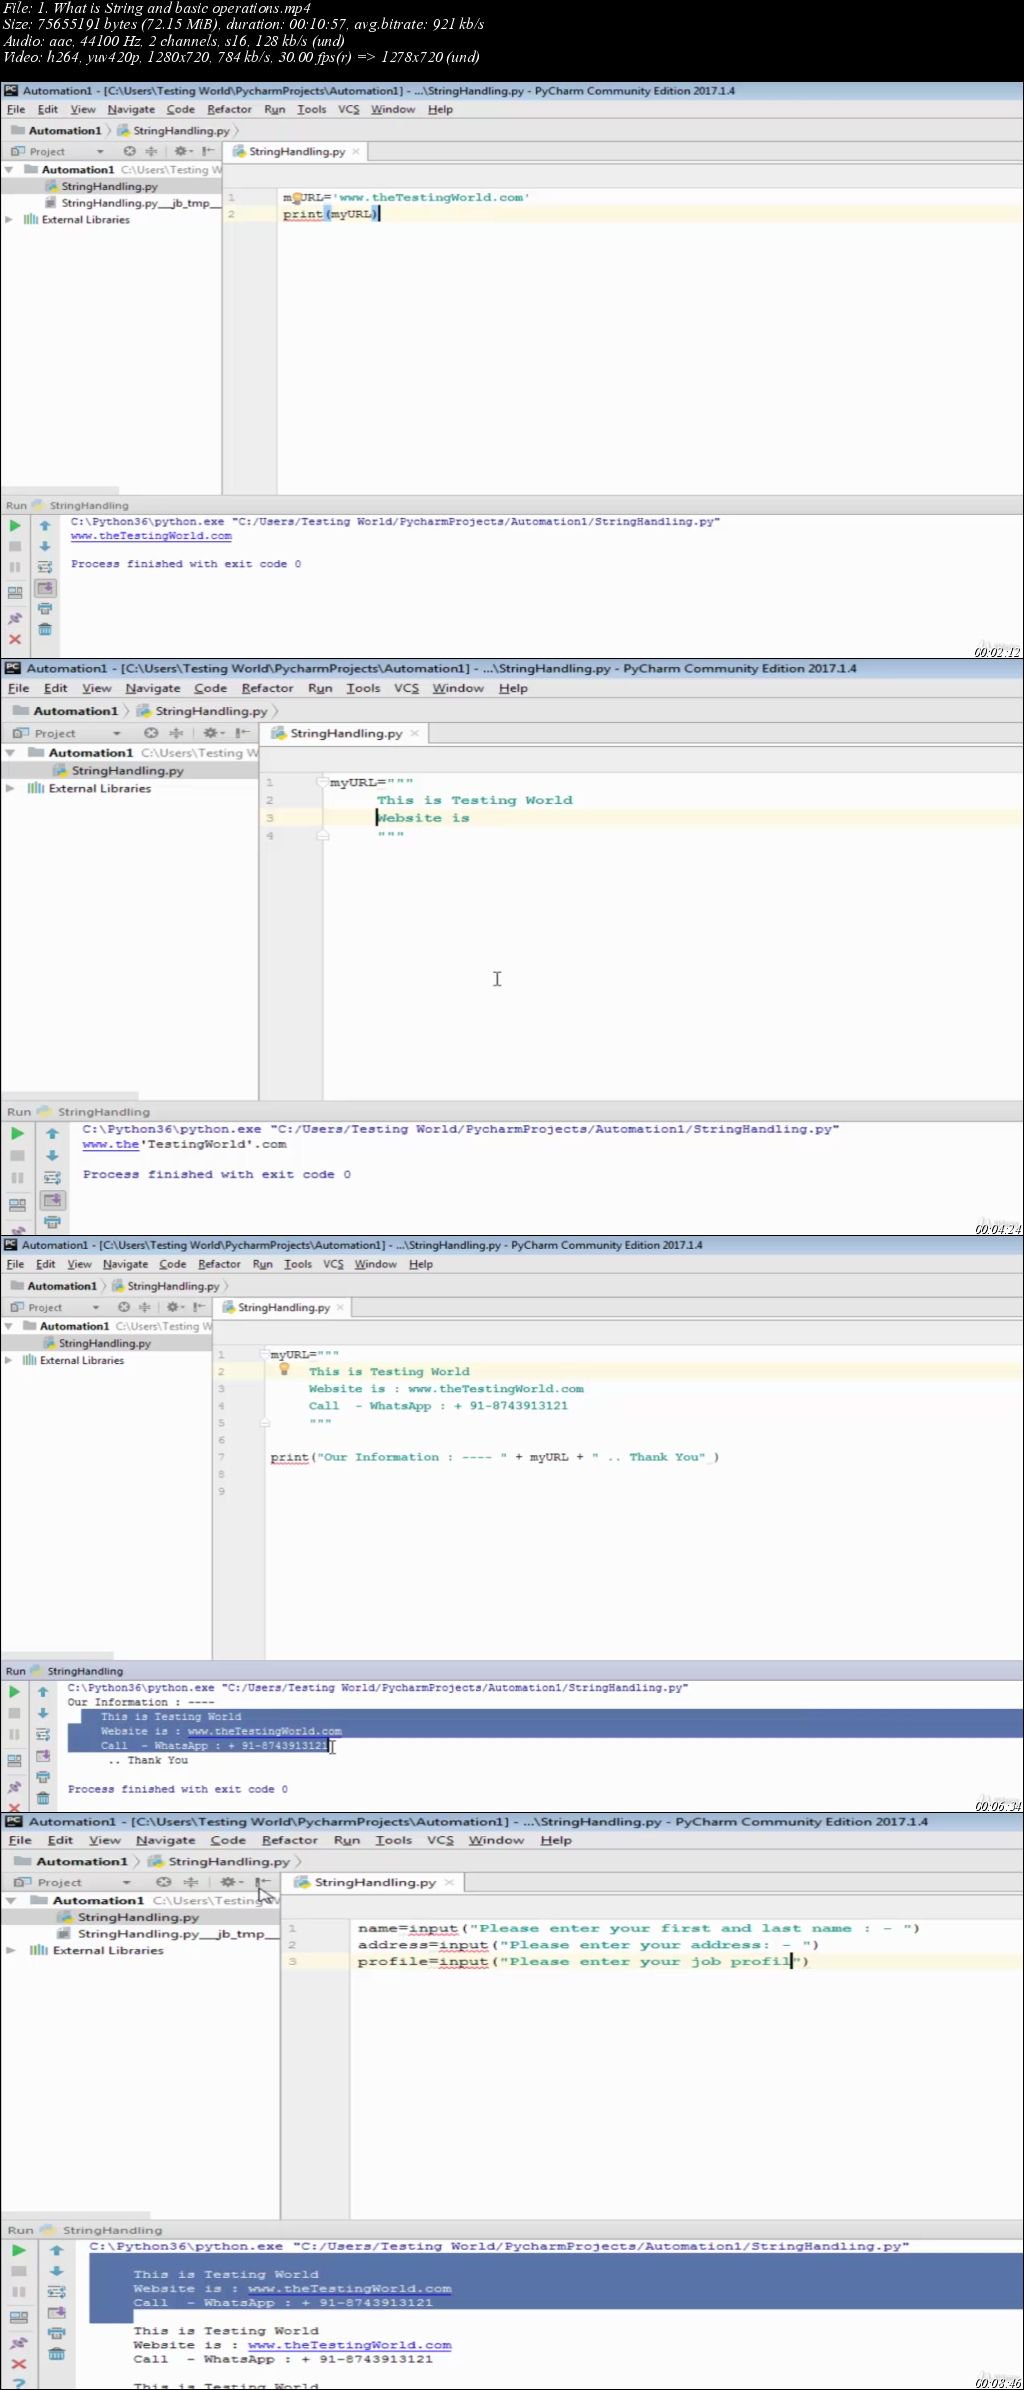The image size is (1024, 2390).
Task: Click Stop icon in 00:04:24 frame's Run panel
Action: click(17, 1155)
